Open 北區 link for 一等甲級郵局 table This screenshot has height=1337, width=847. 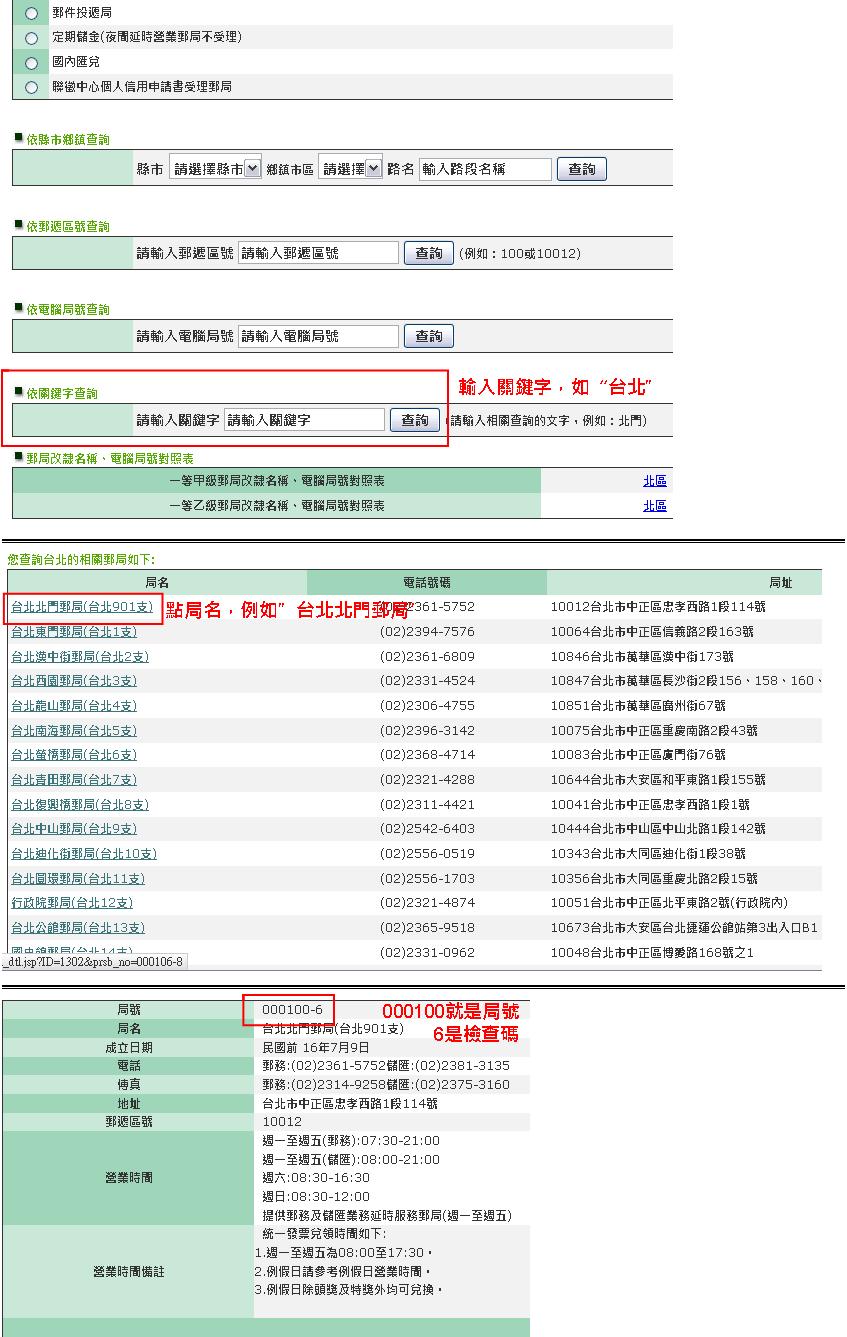pyautogui.click(x=655, y=481)
